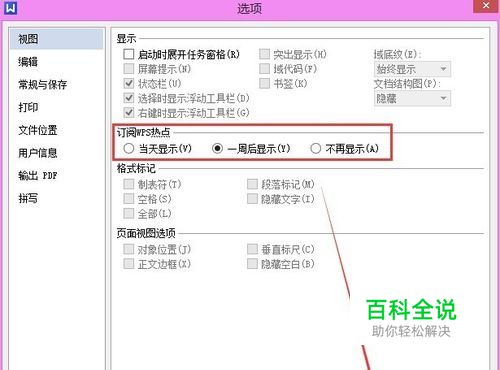Open the 拼写 settings page
The image size is (500, 370).
pyautogui.click(x=28, y=198)
